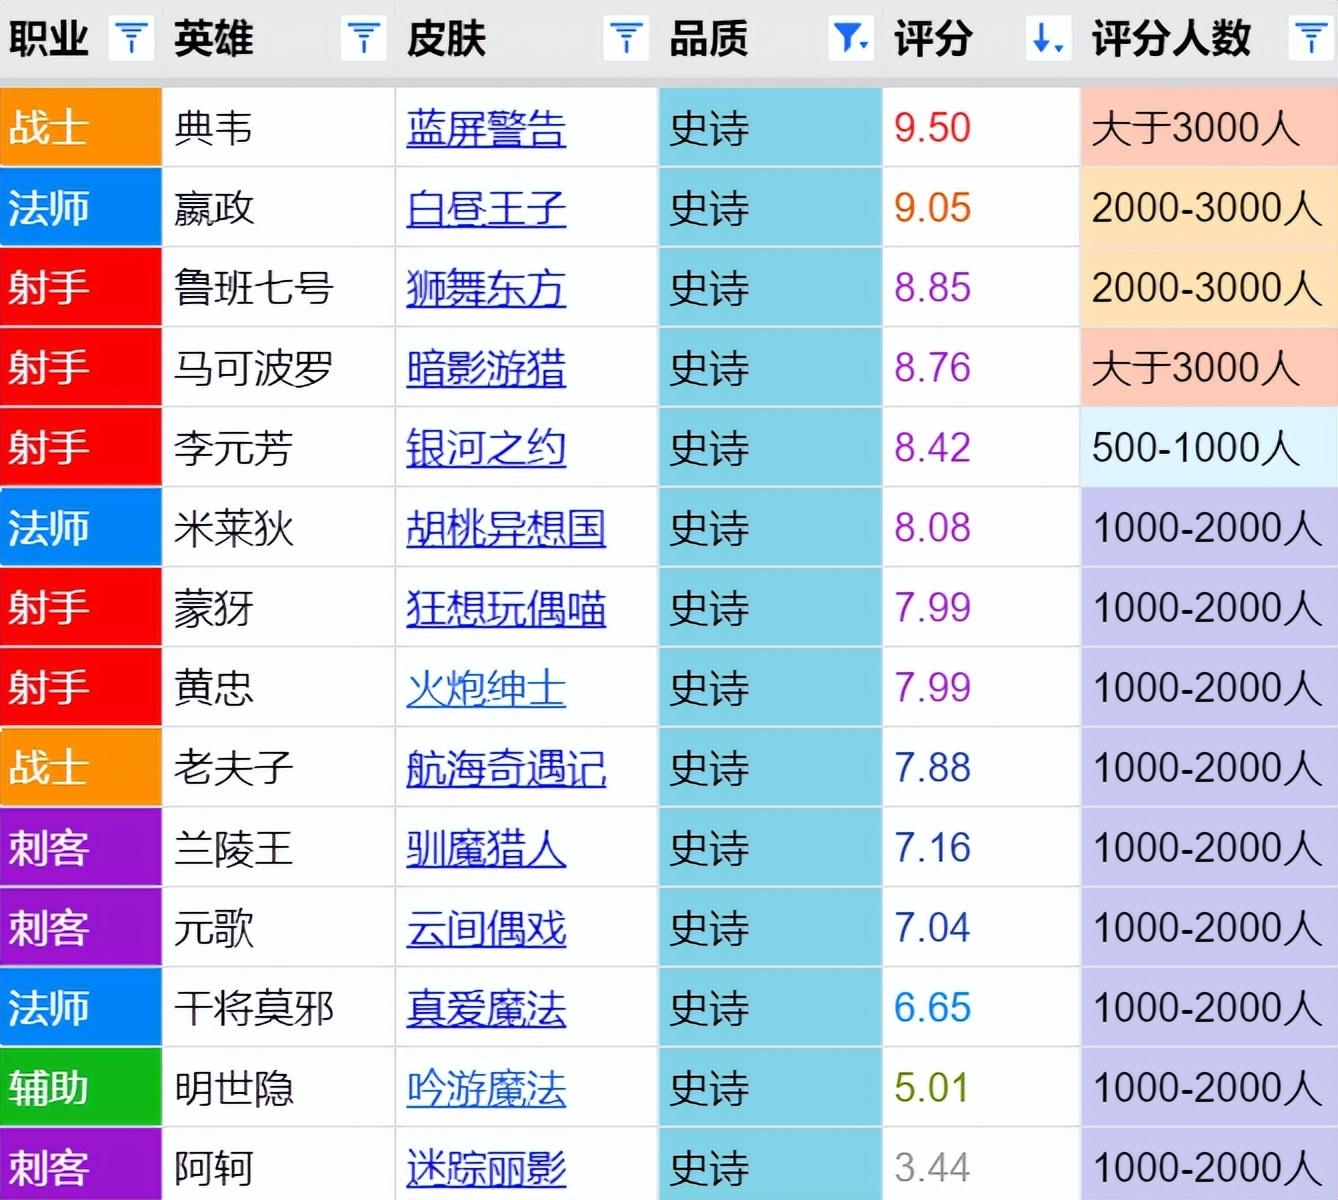
Task: Open the active filter on 品质 column
Action: (x=851, y=39)
